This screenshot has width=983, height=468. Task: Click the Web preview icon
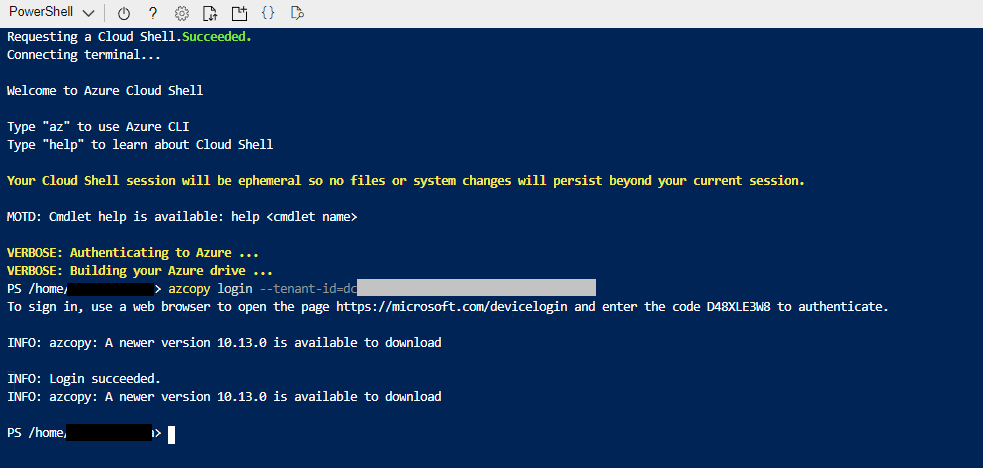(297, 13)
